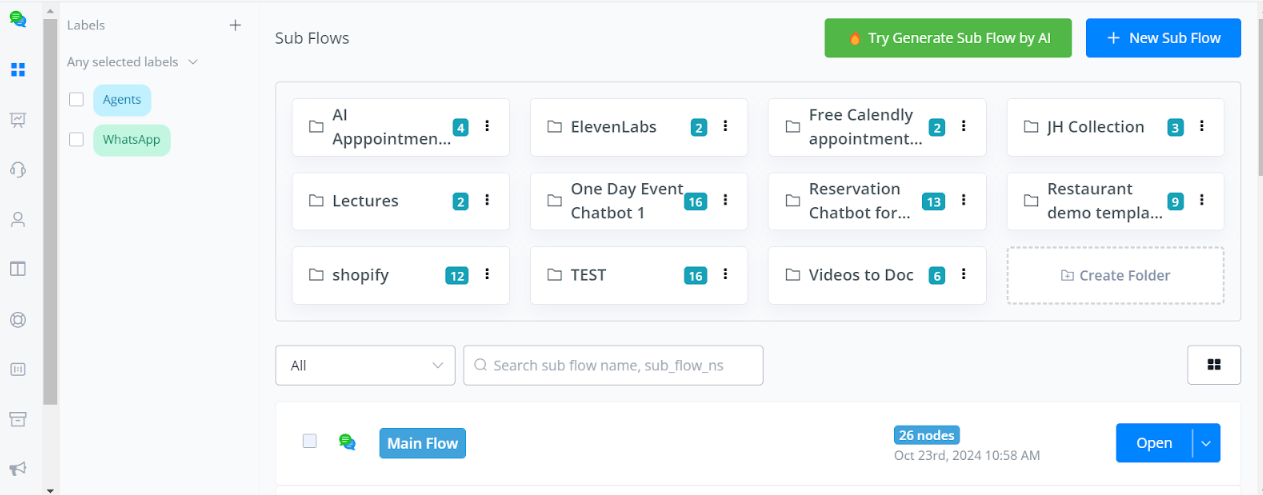The width and height of the screenshot is (1263, 495).
Task: Click Try Generate Sub Flow by AI
Action: click(947, 38)
